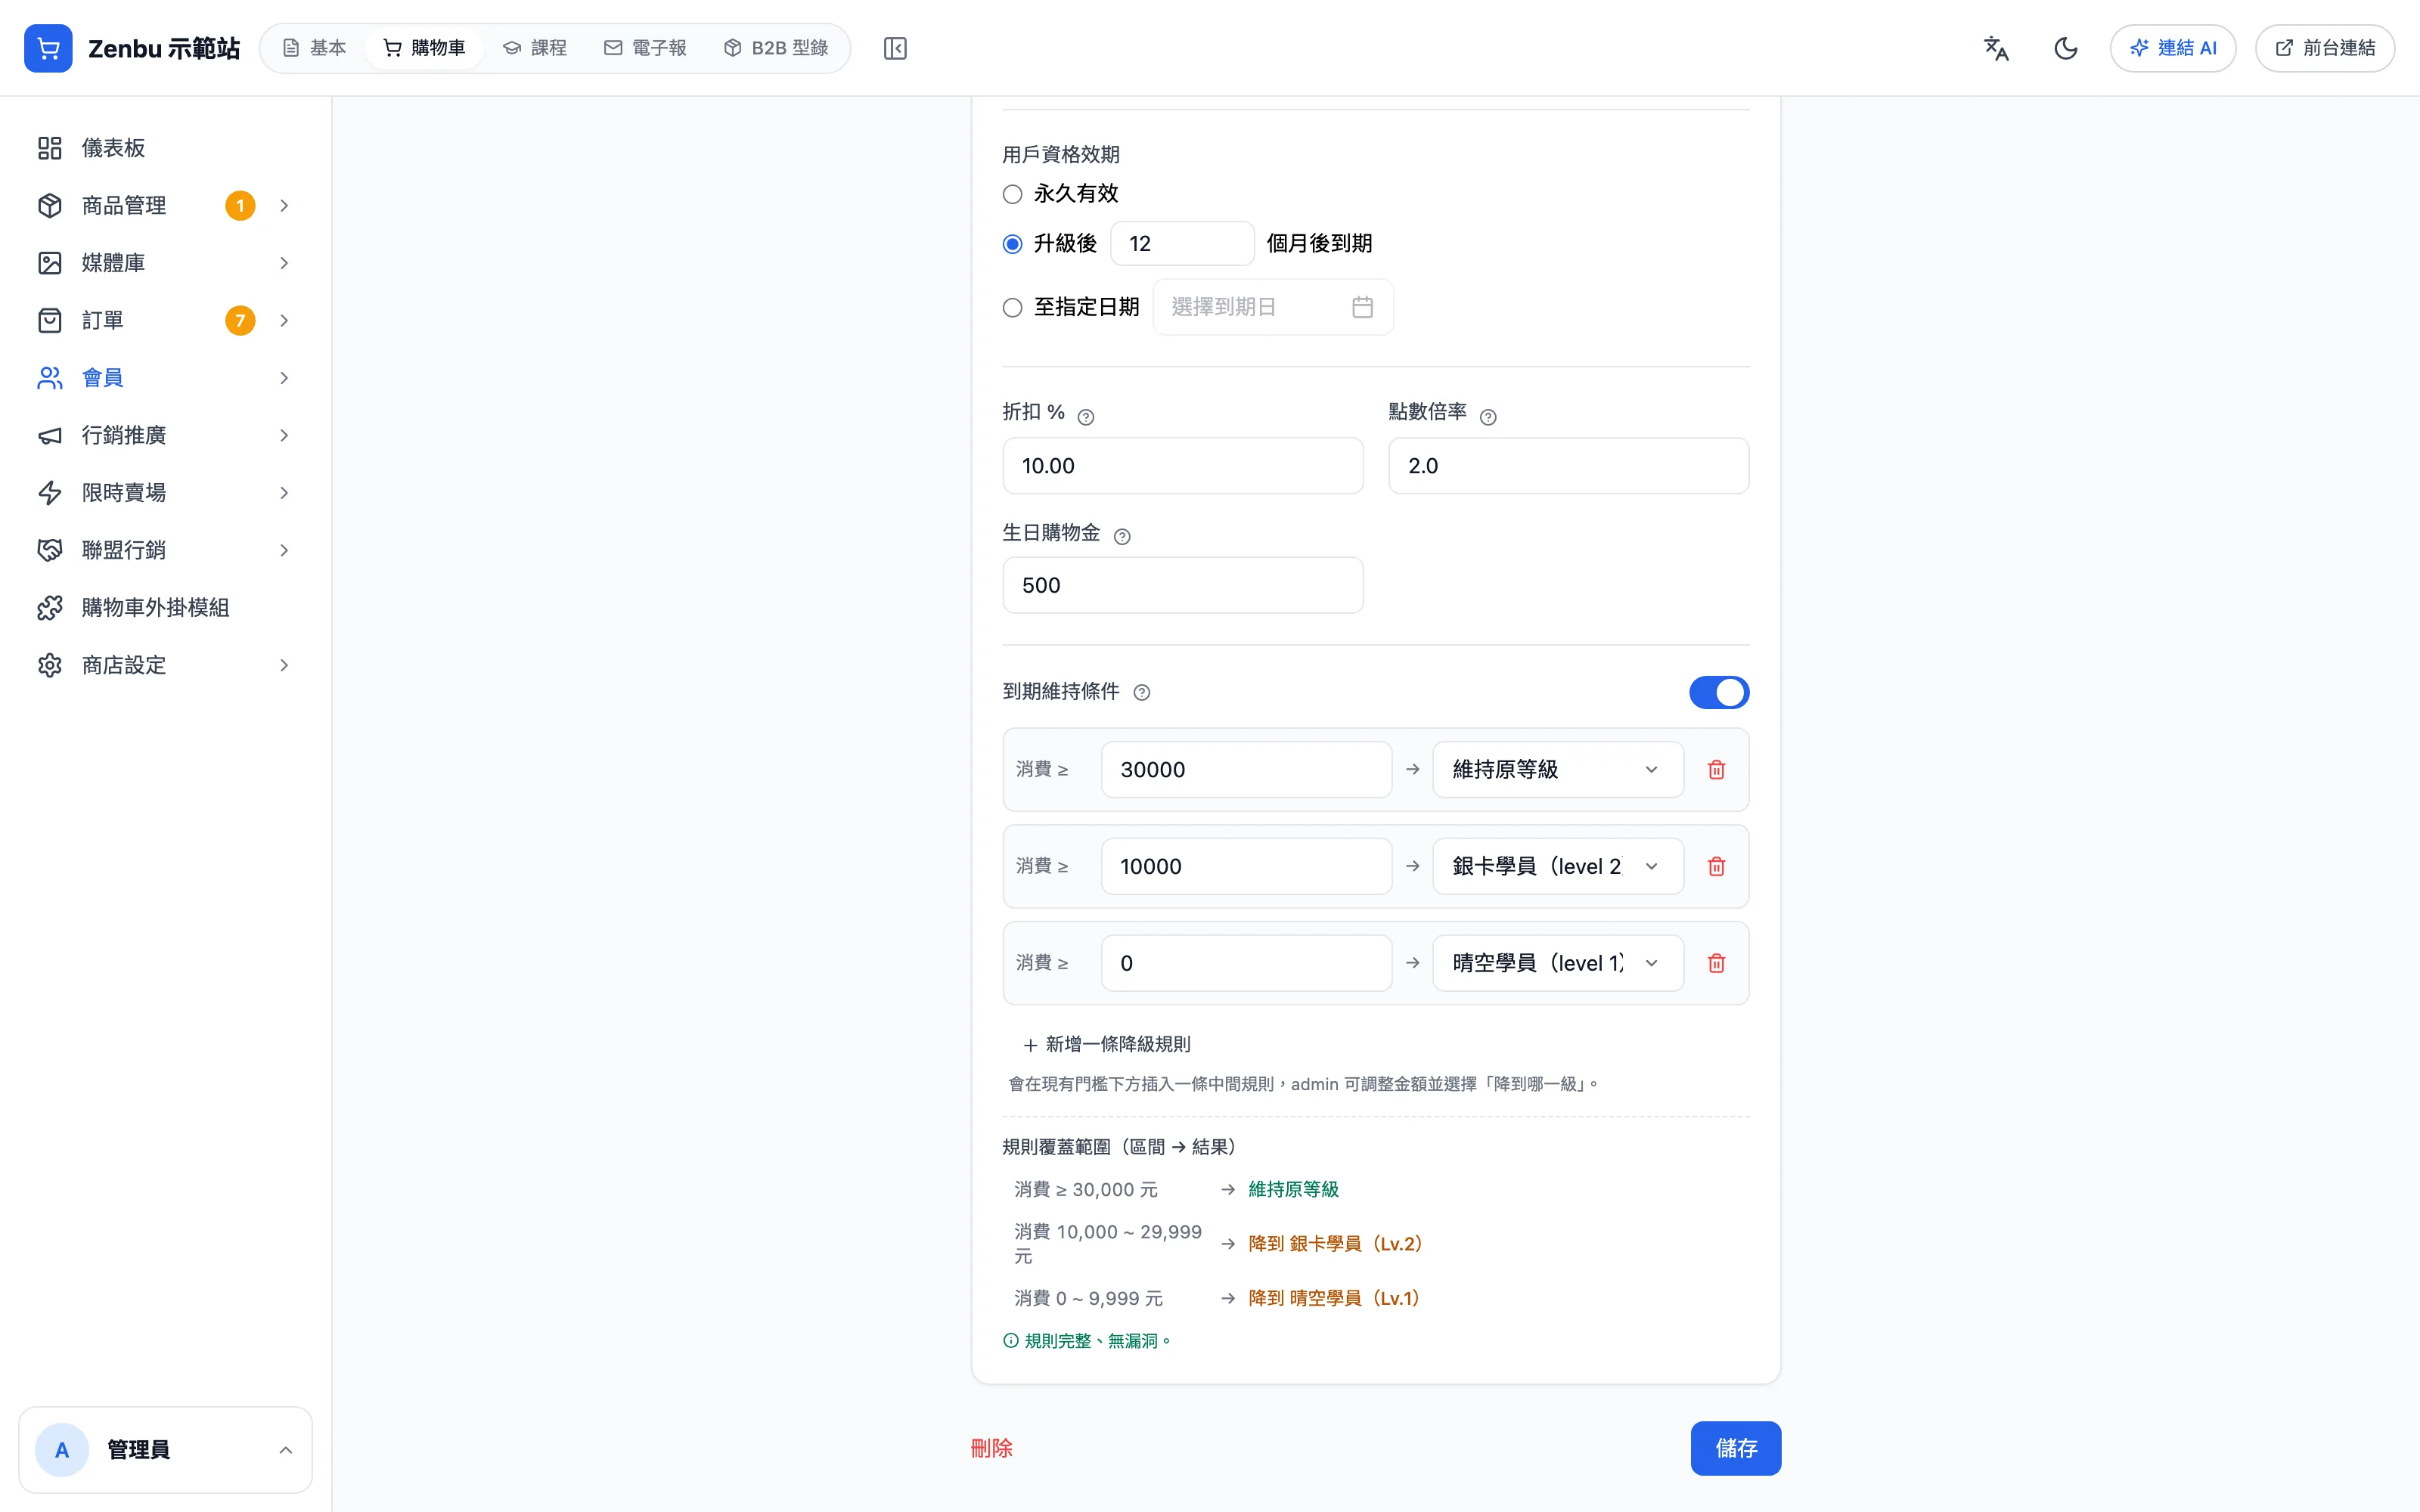Viewport: 2420px width, 1512px height.
Task: Click 儲存 save button
Action: [1735, 1448]
